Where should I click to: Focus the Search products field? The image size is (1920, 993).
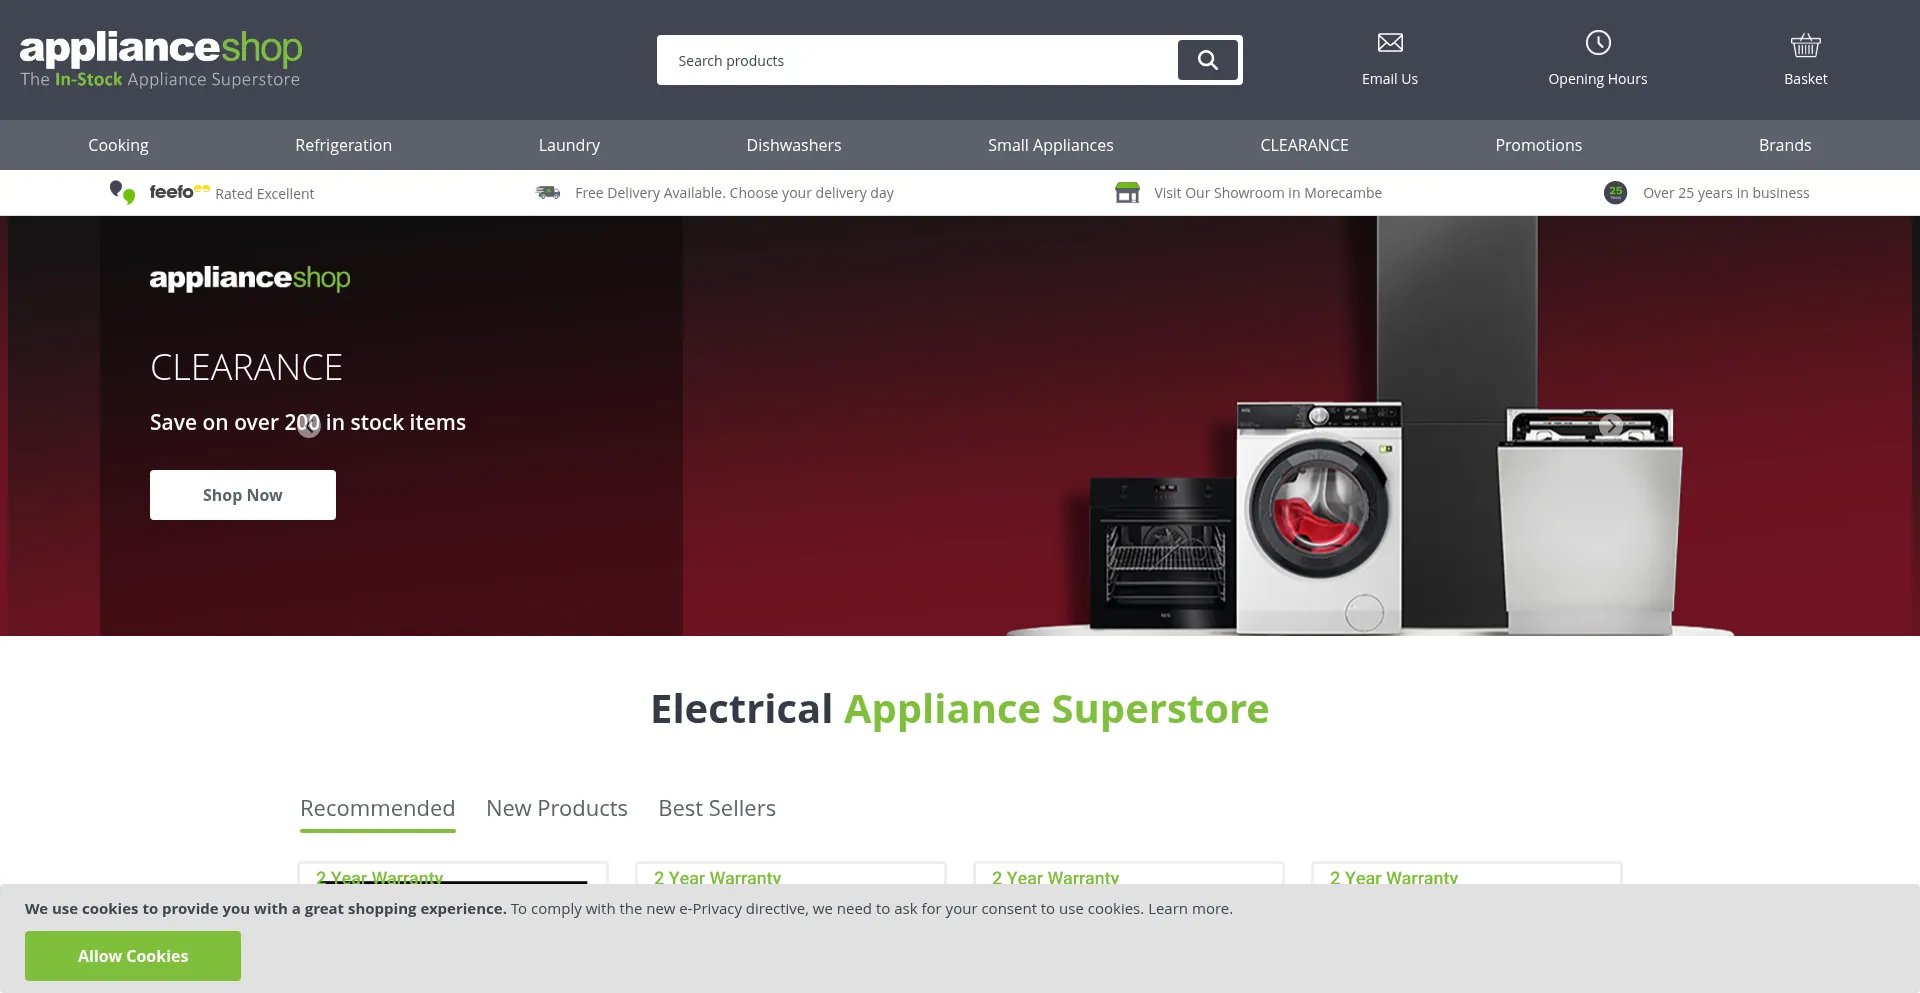(x=916, y=60)
